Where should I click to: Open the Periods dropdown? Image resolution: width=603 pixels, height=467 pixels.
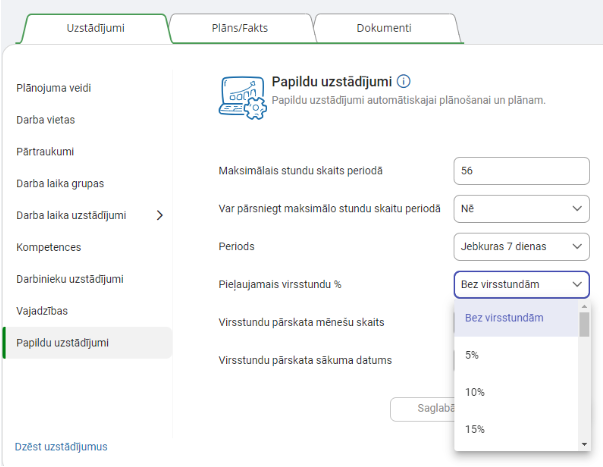tap(521, 246)
